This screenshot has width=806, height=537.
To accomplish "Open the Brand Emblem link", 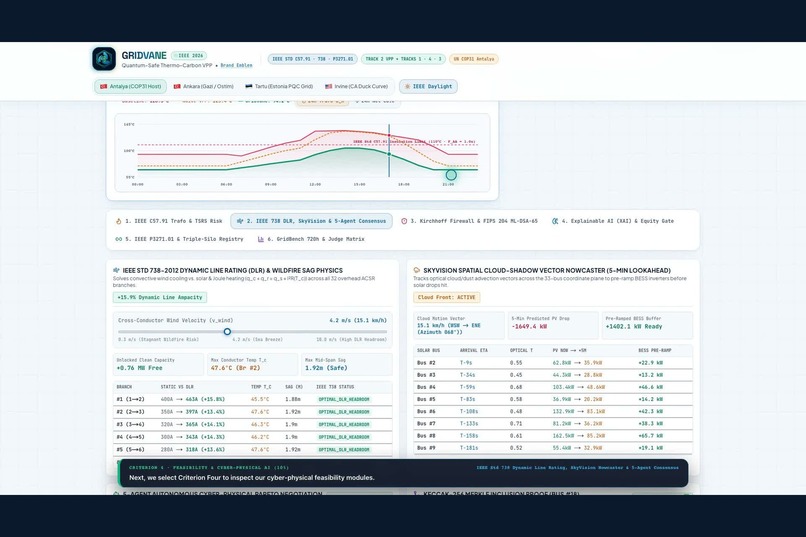I will [x=236, y=66].
